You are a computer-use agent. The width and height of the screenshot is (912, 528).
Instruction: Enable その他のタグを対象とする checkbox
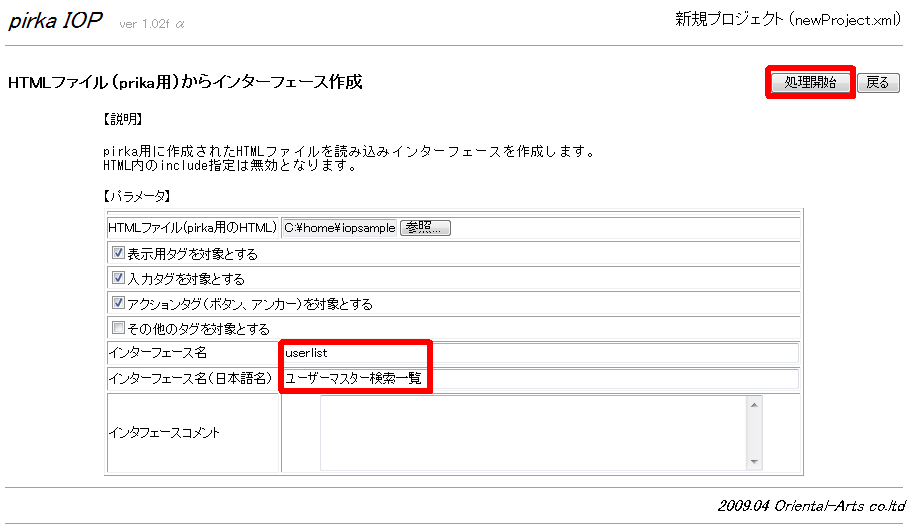coord(118,328)
